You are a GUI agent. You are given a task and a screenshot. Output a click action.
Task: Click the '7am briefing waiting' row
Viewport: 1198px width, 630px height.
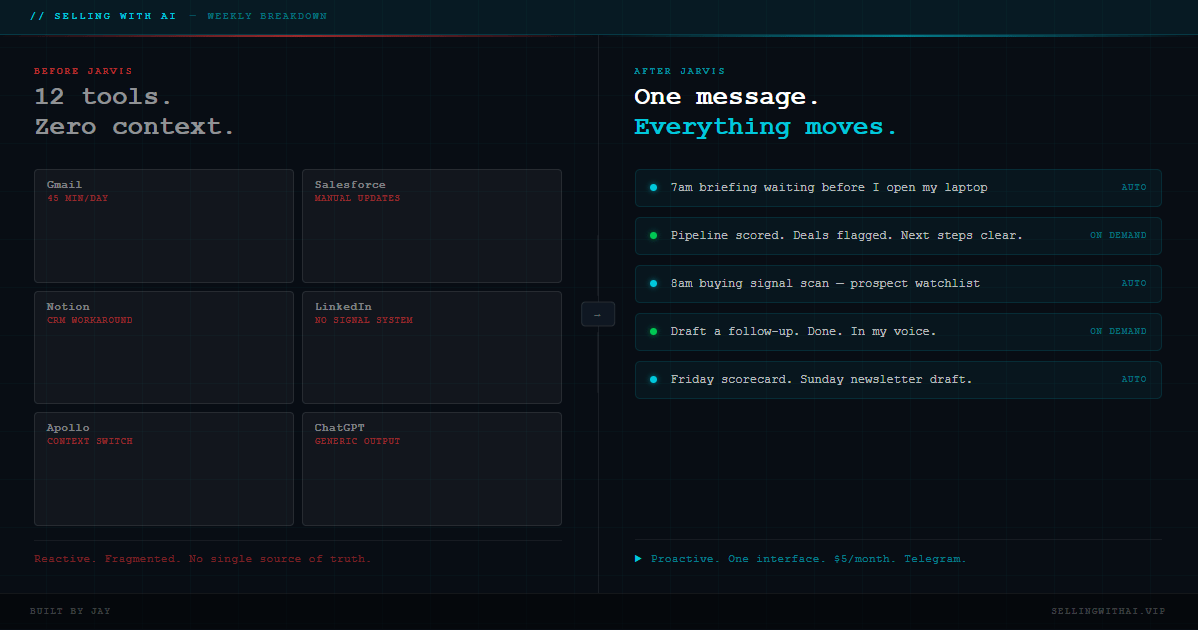coord(898,188)
